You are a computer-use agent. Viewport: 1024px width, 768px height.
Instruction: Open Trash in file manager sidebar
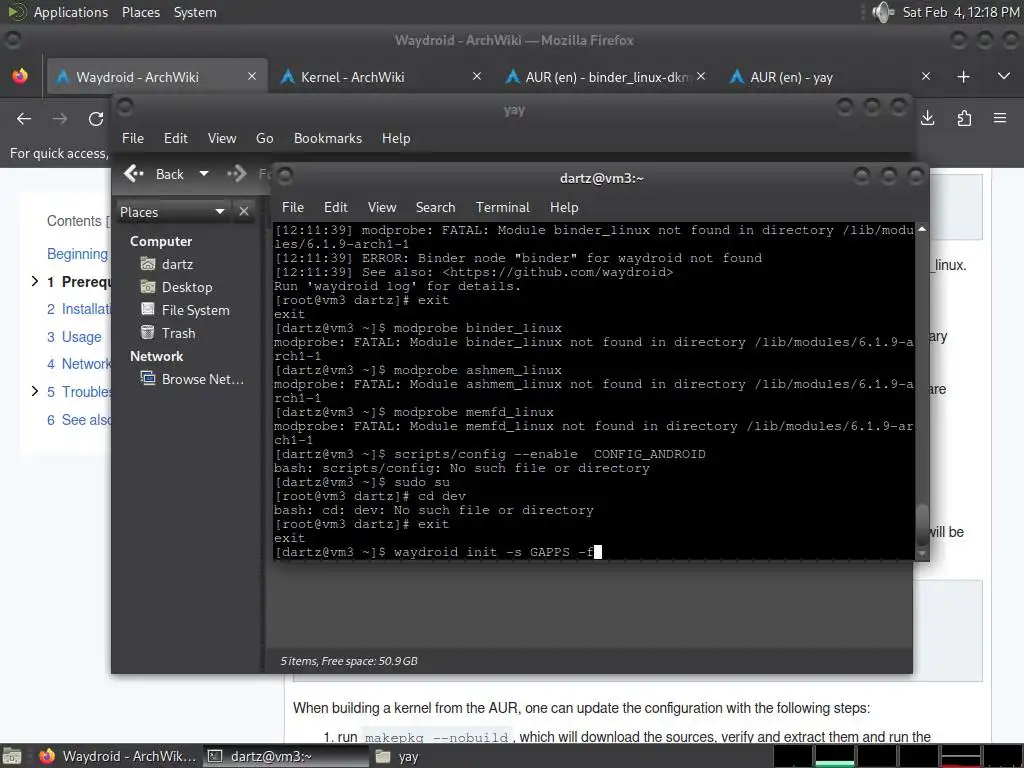(x=168, y=333)
